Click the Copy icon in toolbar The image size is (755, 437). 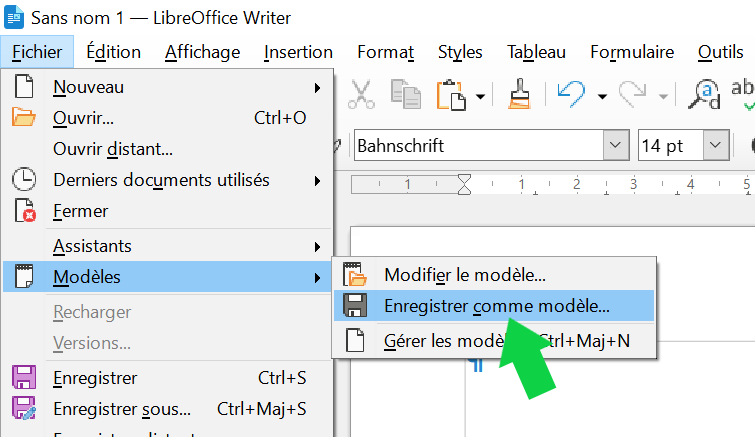coord(405,95)
